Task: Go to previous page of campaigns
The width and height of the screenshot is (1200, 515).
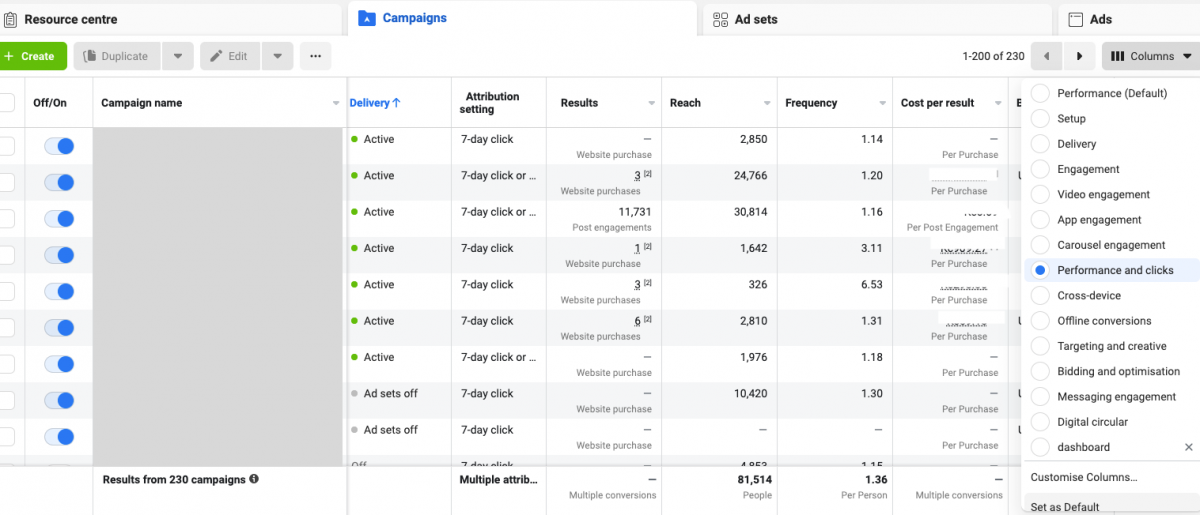Action: 1046,56
